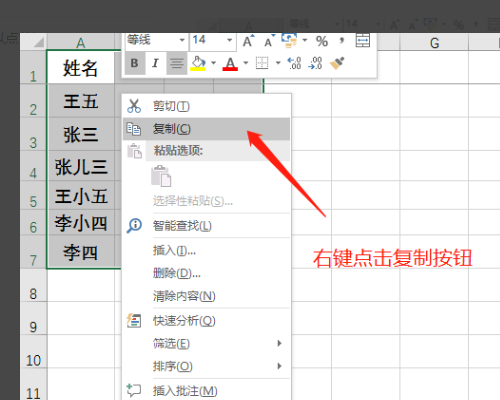500x400 pixels.
Task: Click the copy pages icon beside 复制
Action: 134,129
